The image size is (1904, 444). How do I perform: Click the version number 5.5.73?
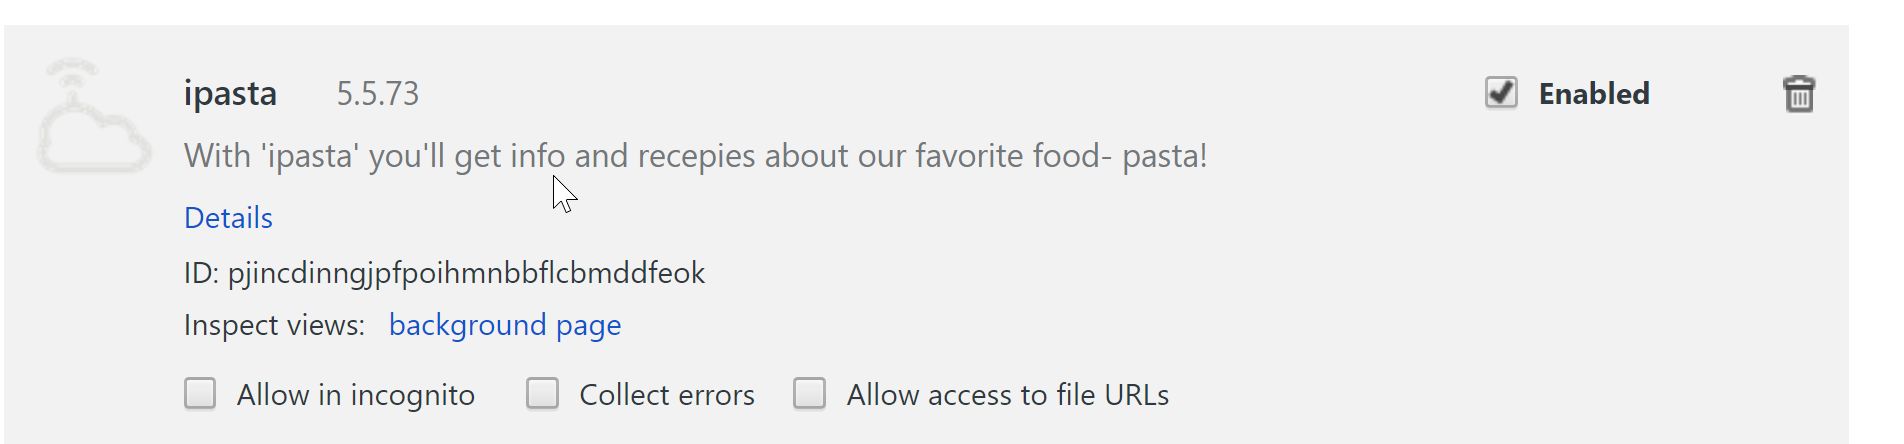coord(377,94)
